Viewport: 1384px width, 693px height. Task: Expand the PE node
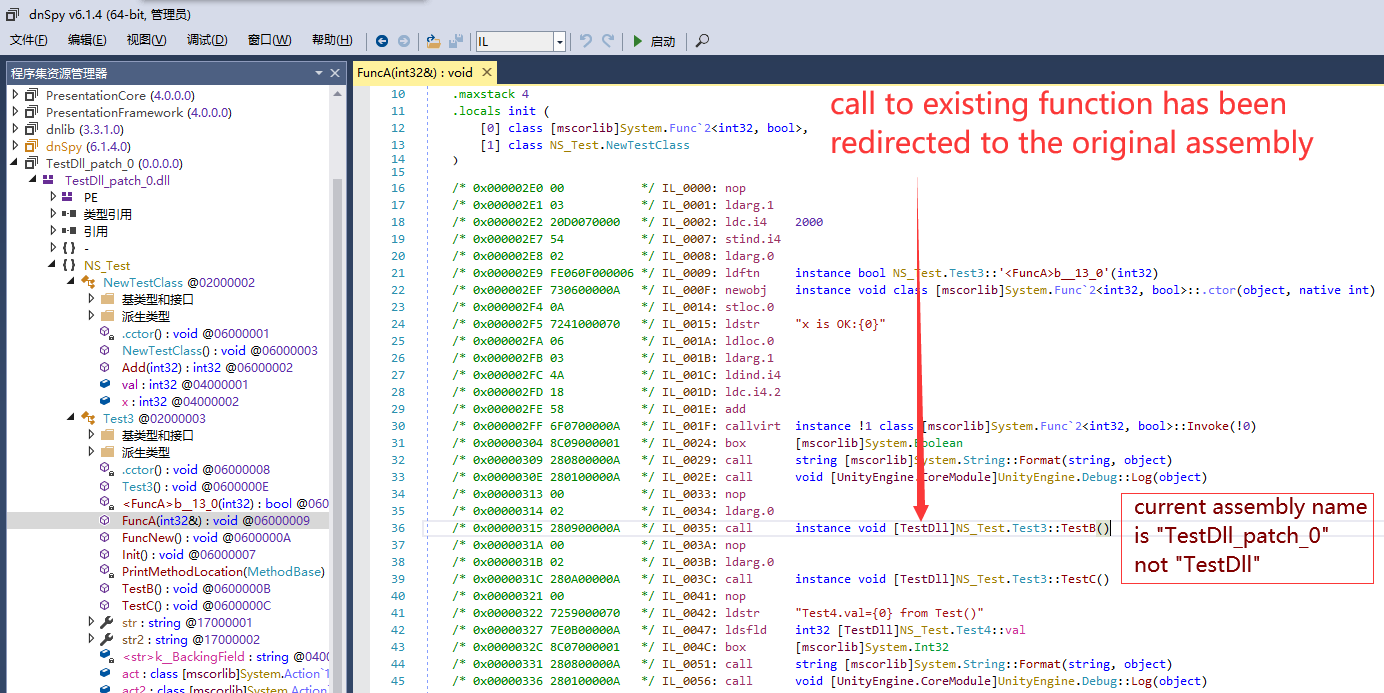[x=53, y=197]
